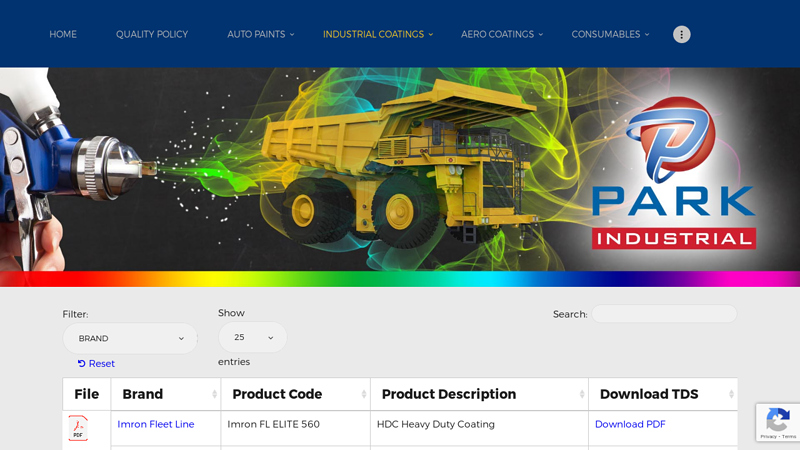Expand the Industrial Coatings menu

pos(378,34)
